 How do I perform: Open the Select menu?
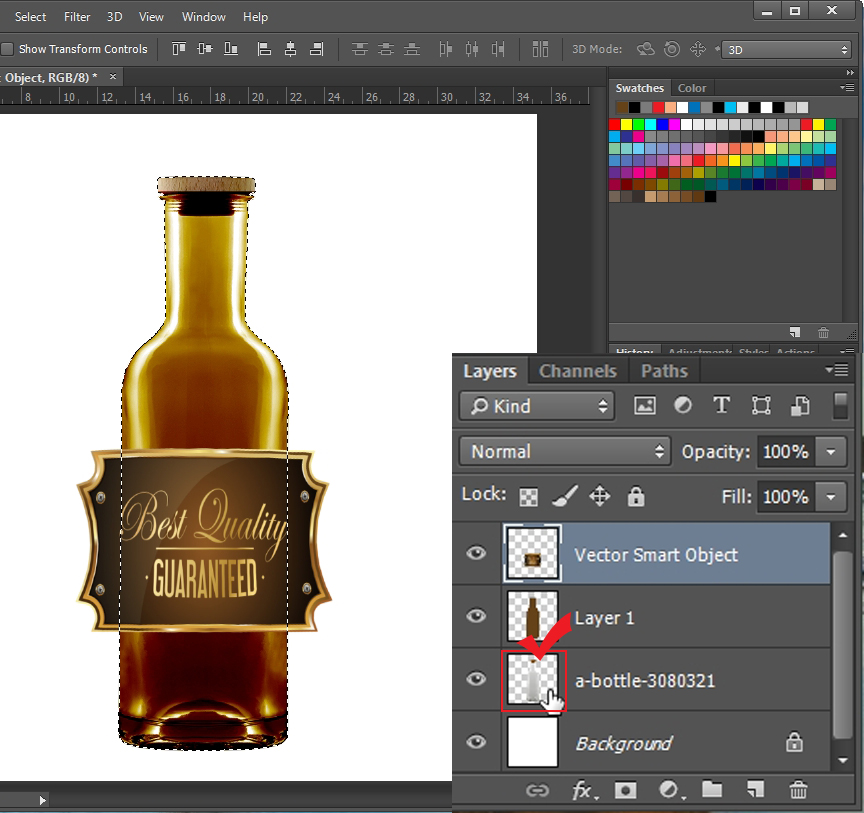pos(30,17)
